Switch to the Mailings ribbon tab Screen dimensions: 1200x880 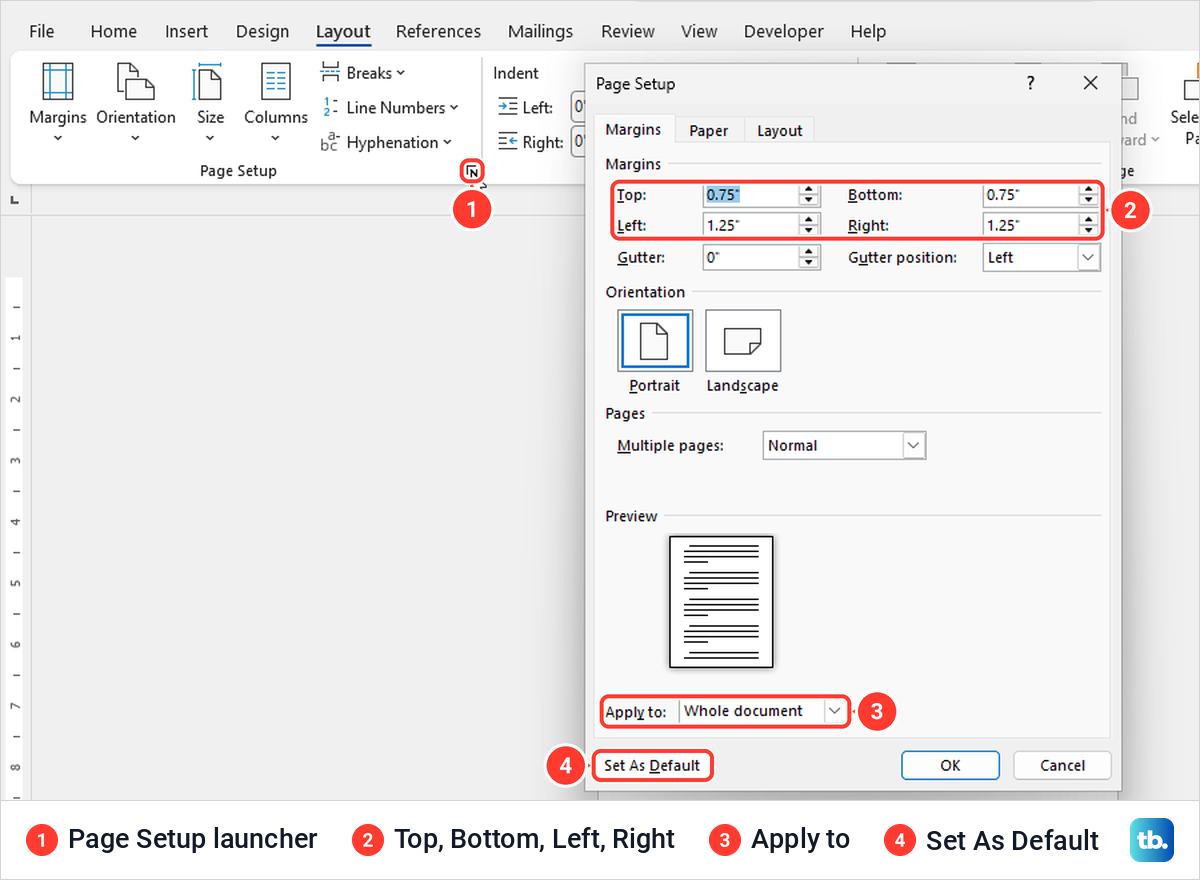pos(540,31)
